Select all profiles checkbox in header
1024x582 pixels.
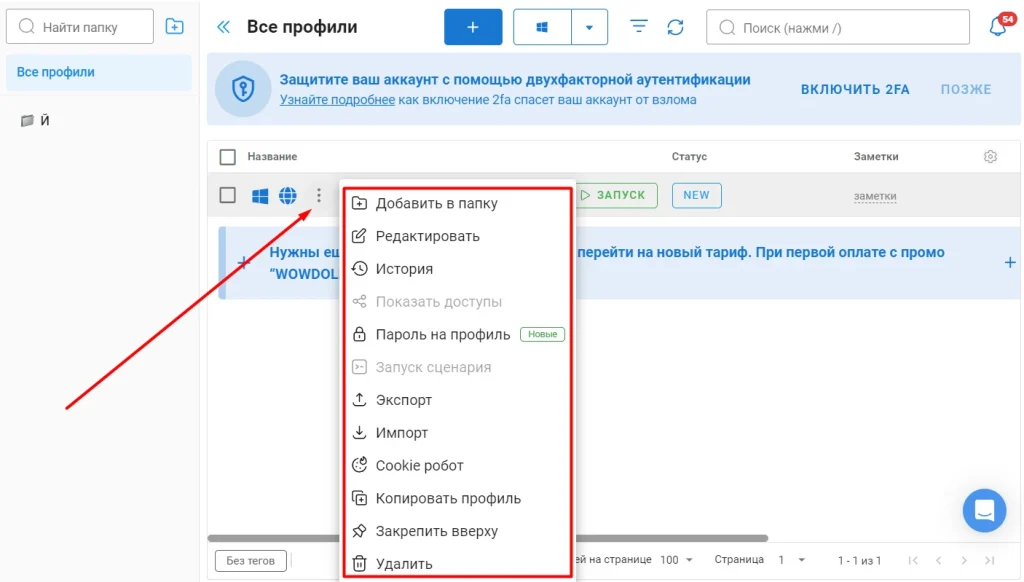point(227,157)
